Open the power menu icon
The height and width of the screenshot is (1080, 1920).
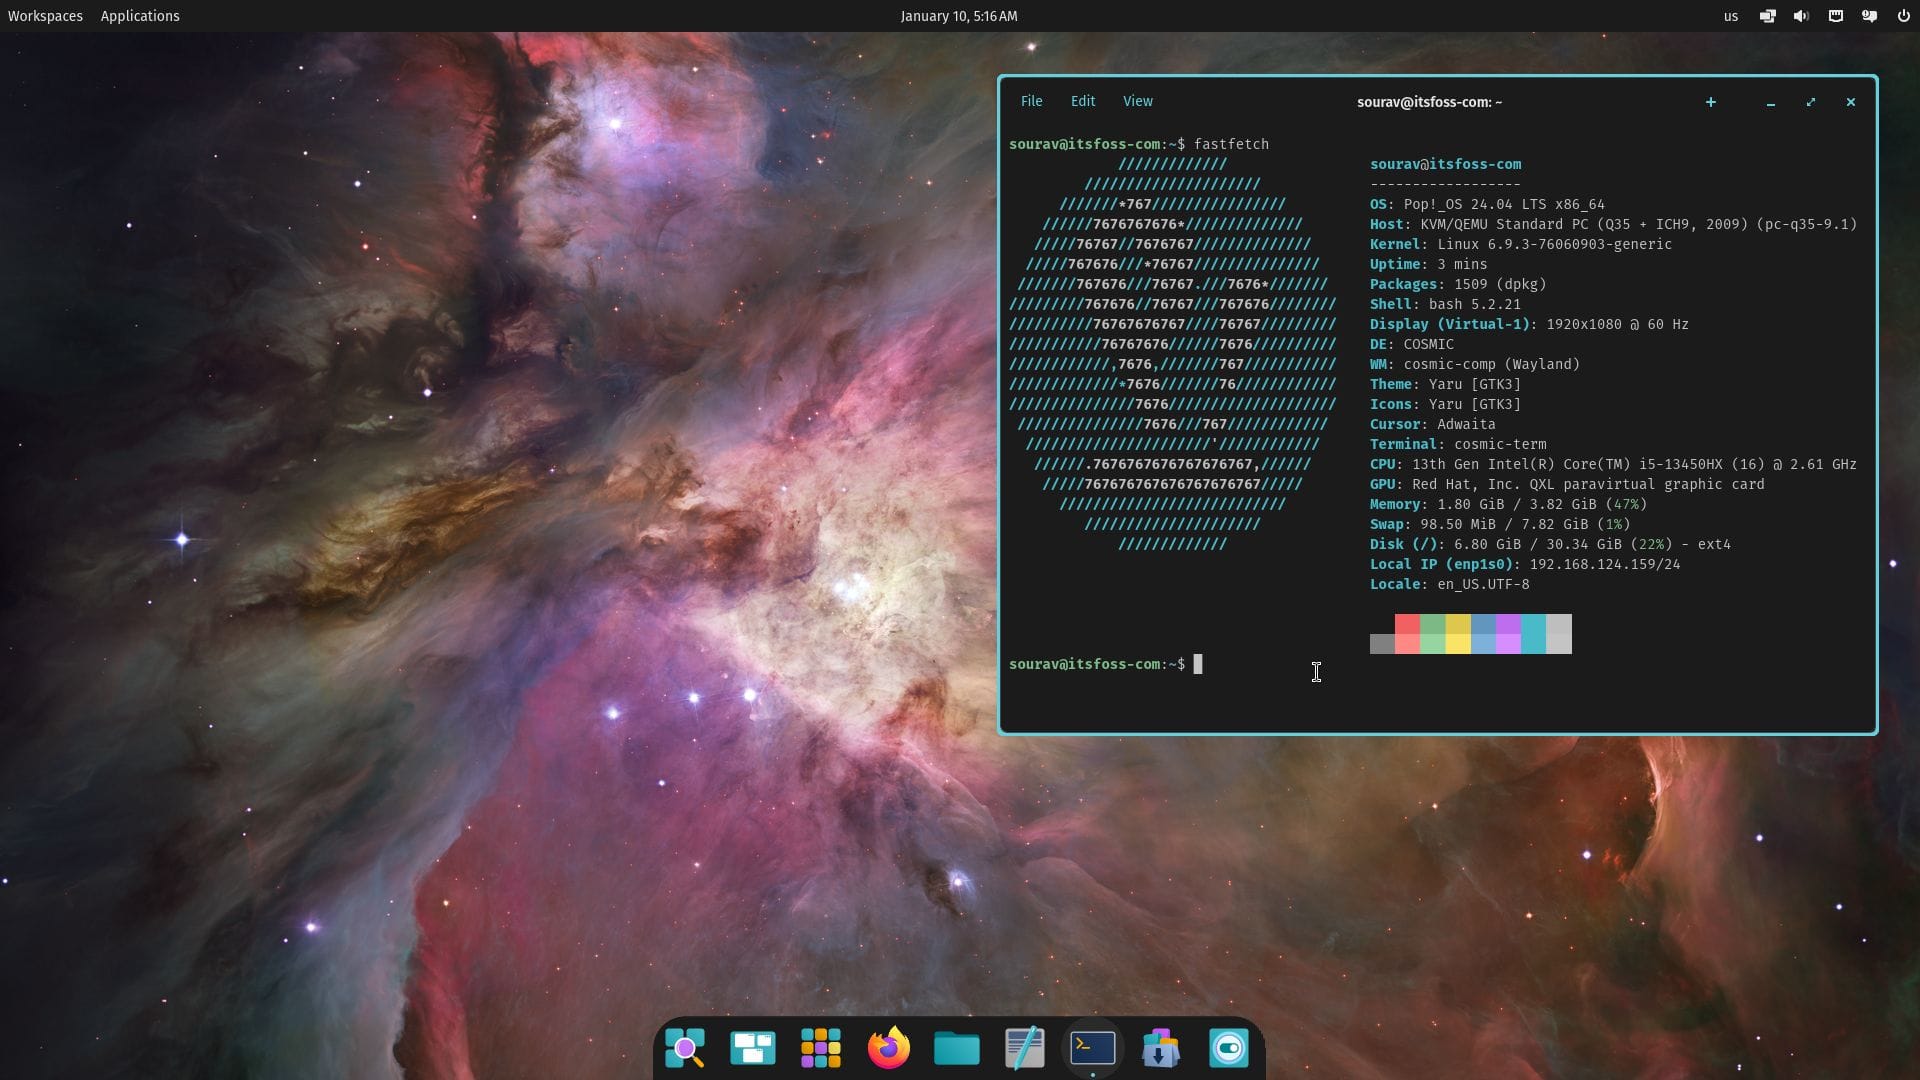coord(1905,16)
